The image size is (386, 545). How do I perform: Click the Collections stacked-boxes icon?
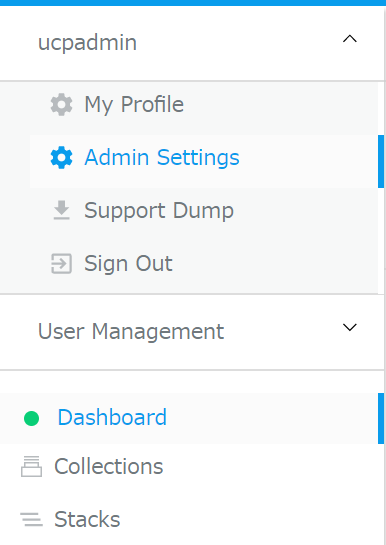point(31,466)
